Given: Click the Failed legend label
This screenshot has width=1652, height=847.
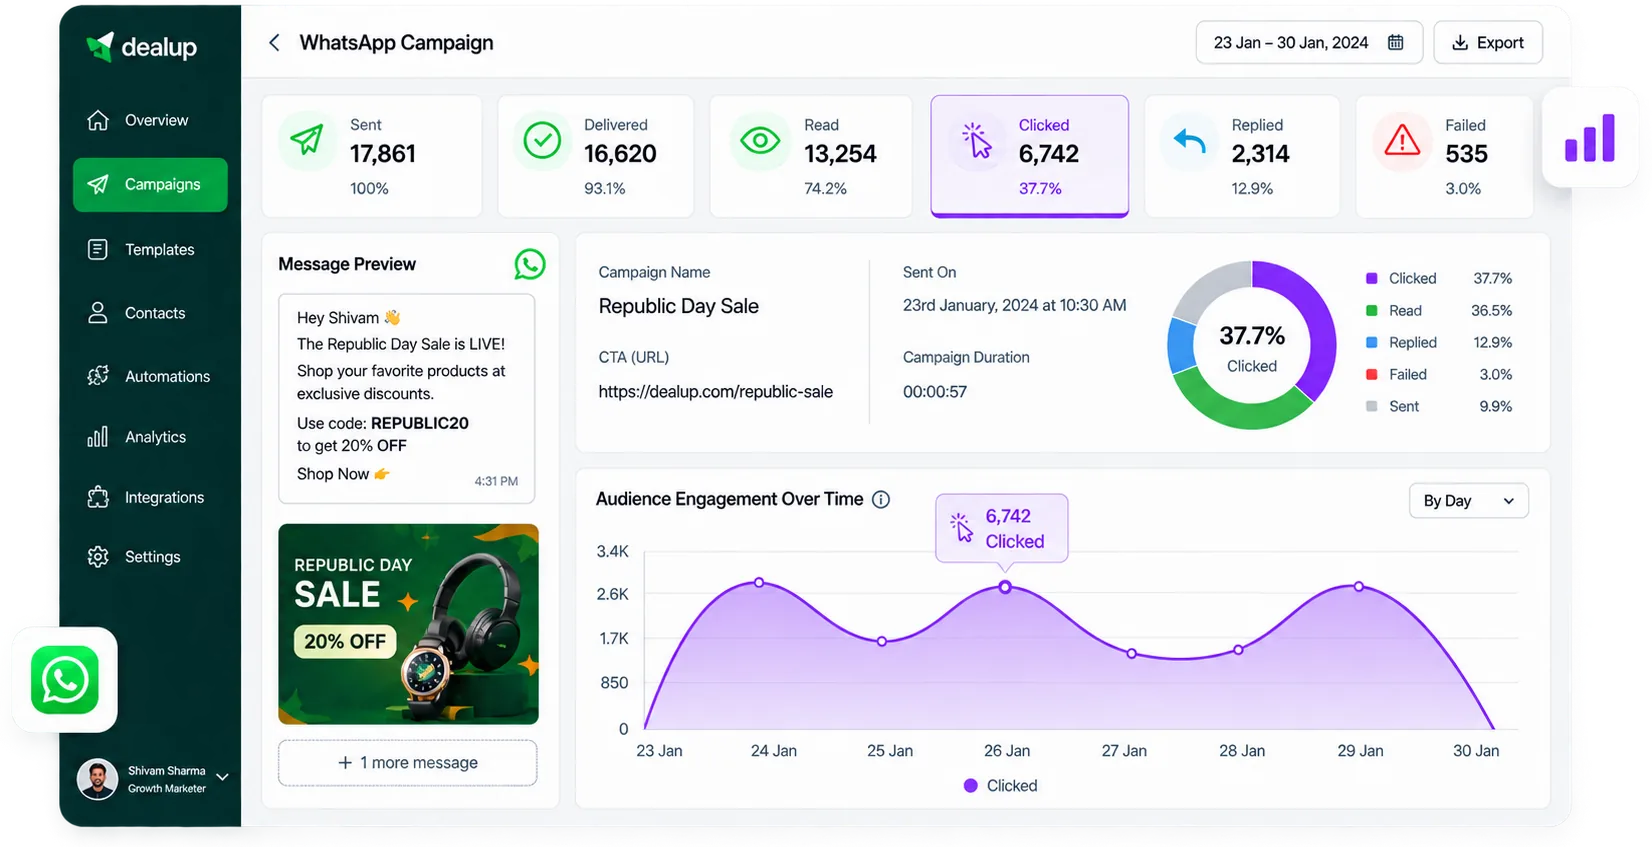Looking at the screenshot, I should (x=1407, y=374).
